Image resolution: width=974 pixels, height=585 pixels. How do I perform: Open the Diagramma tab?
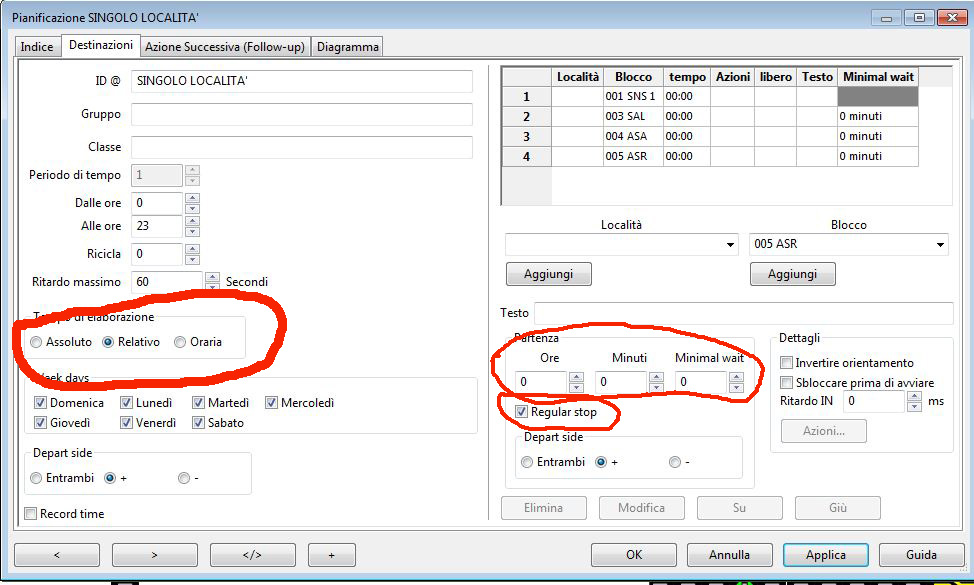coord(347,47)
